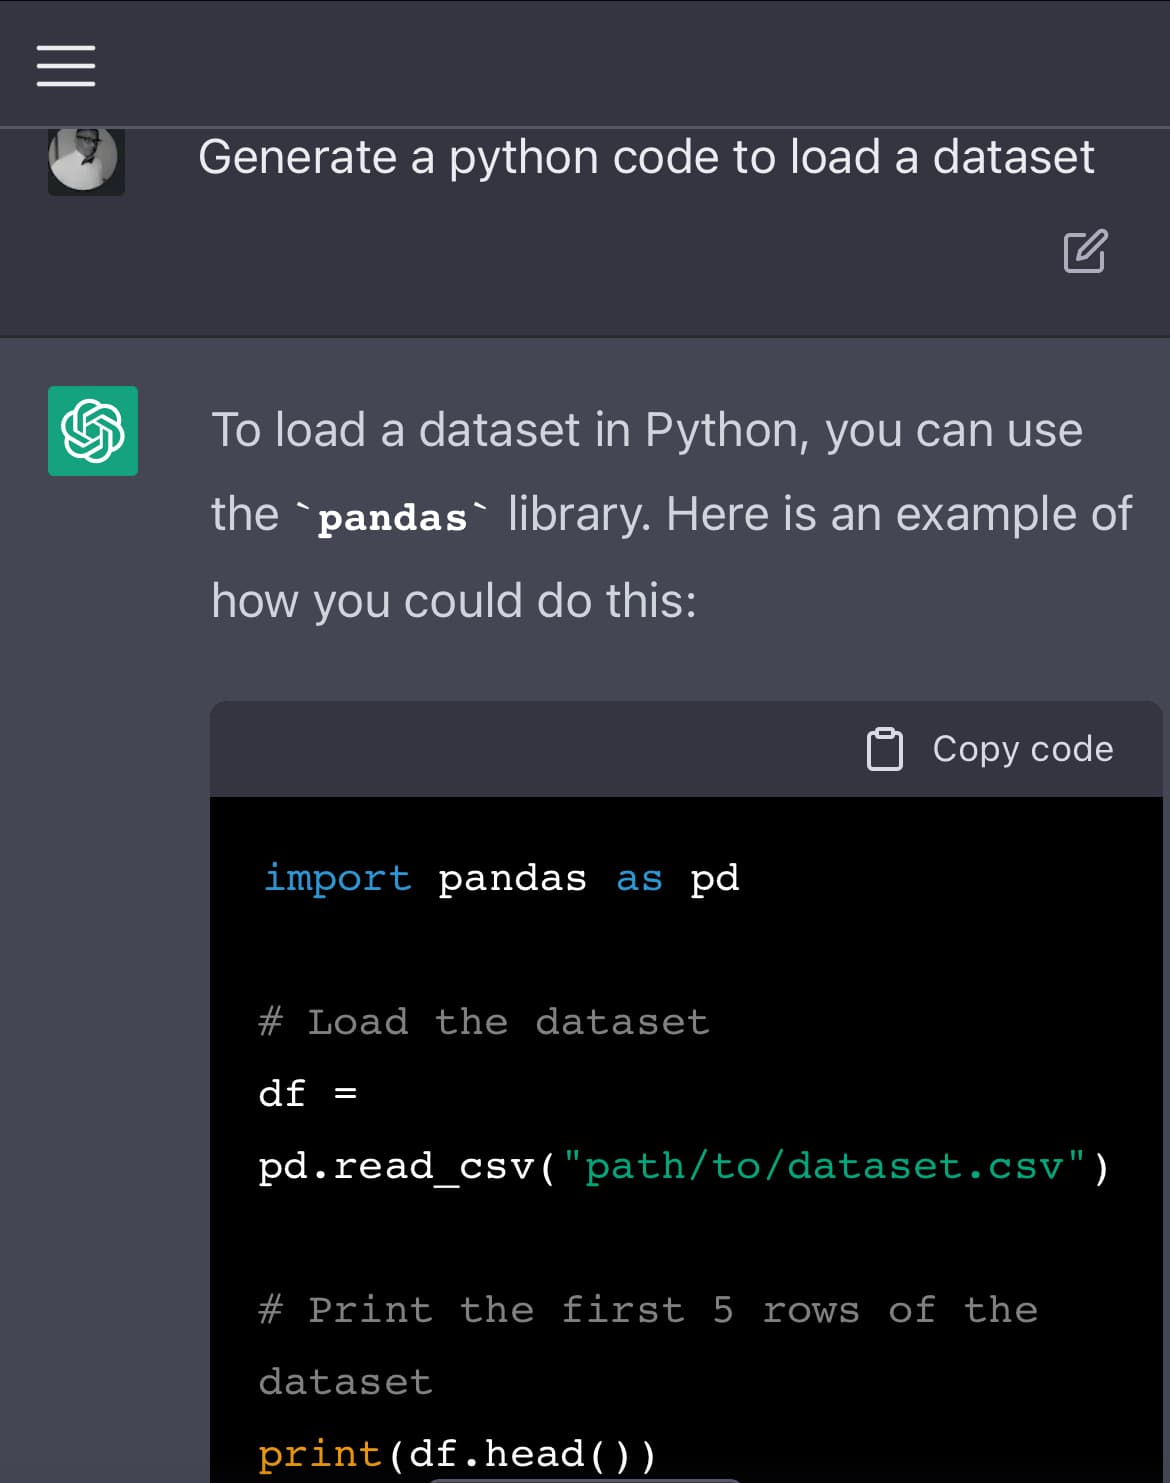
Task: Click the clipboard icon in code header
Action: pyautogui.click(x=884, y=749)
